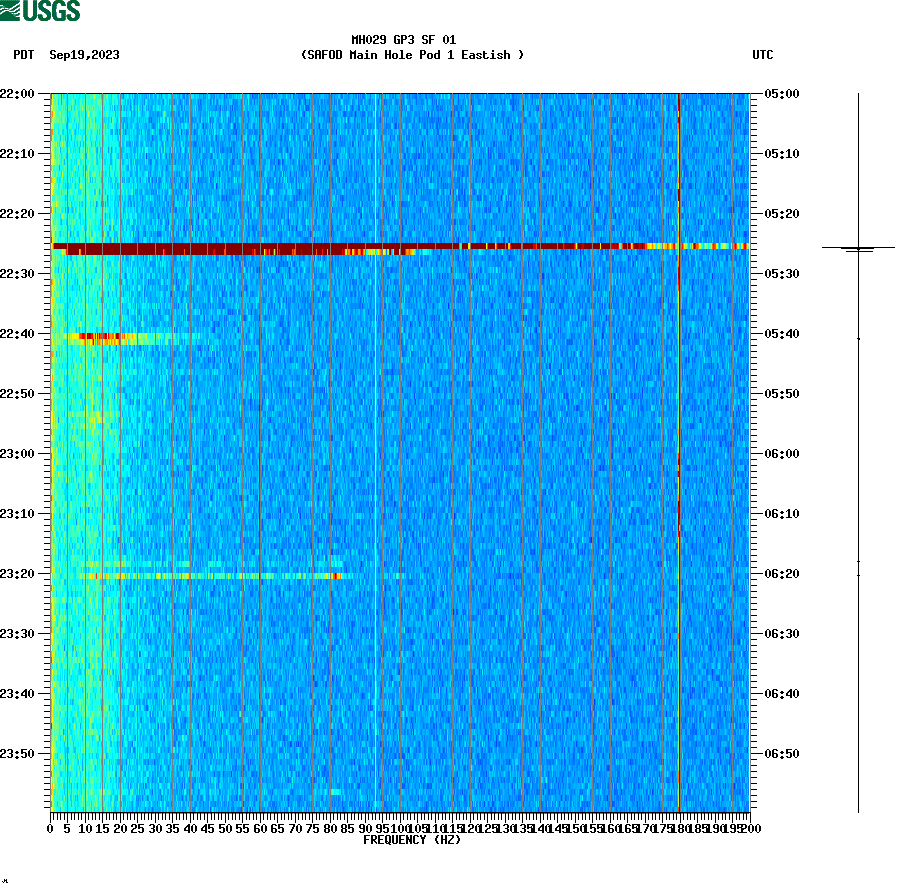Click the dark red event band near 22:26
Image resolution: width=902 pixels, height=892 pixels.
(400, 244)
